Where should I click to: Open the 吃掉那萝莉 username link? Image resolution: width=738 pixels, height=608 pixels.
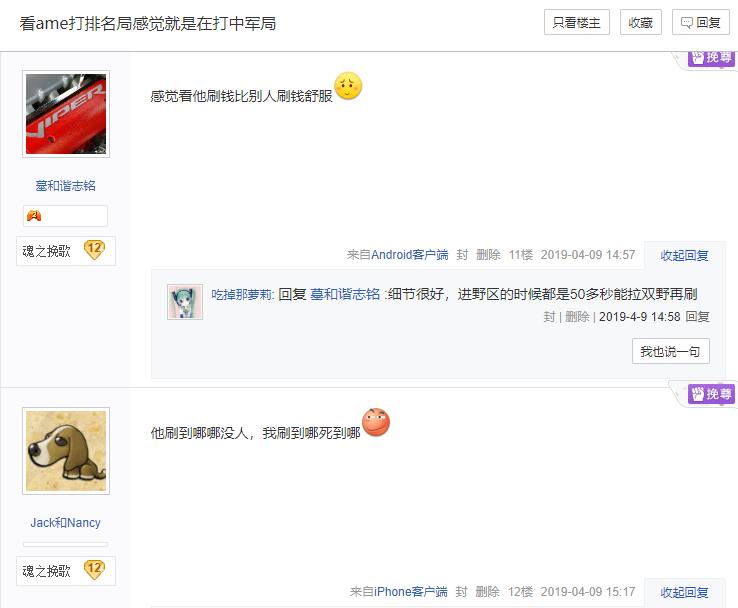tap(241, 295)
